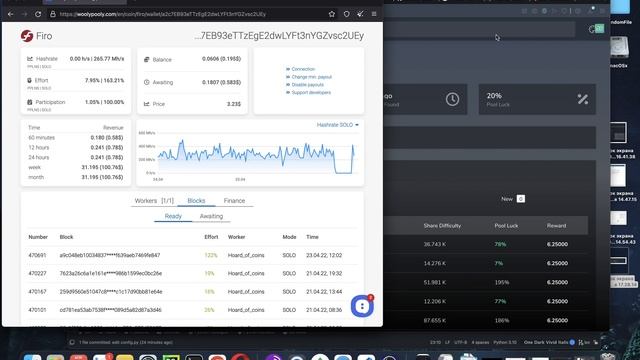Open the Support developers link
640x360 pixels.
[311, 92]
